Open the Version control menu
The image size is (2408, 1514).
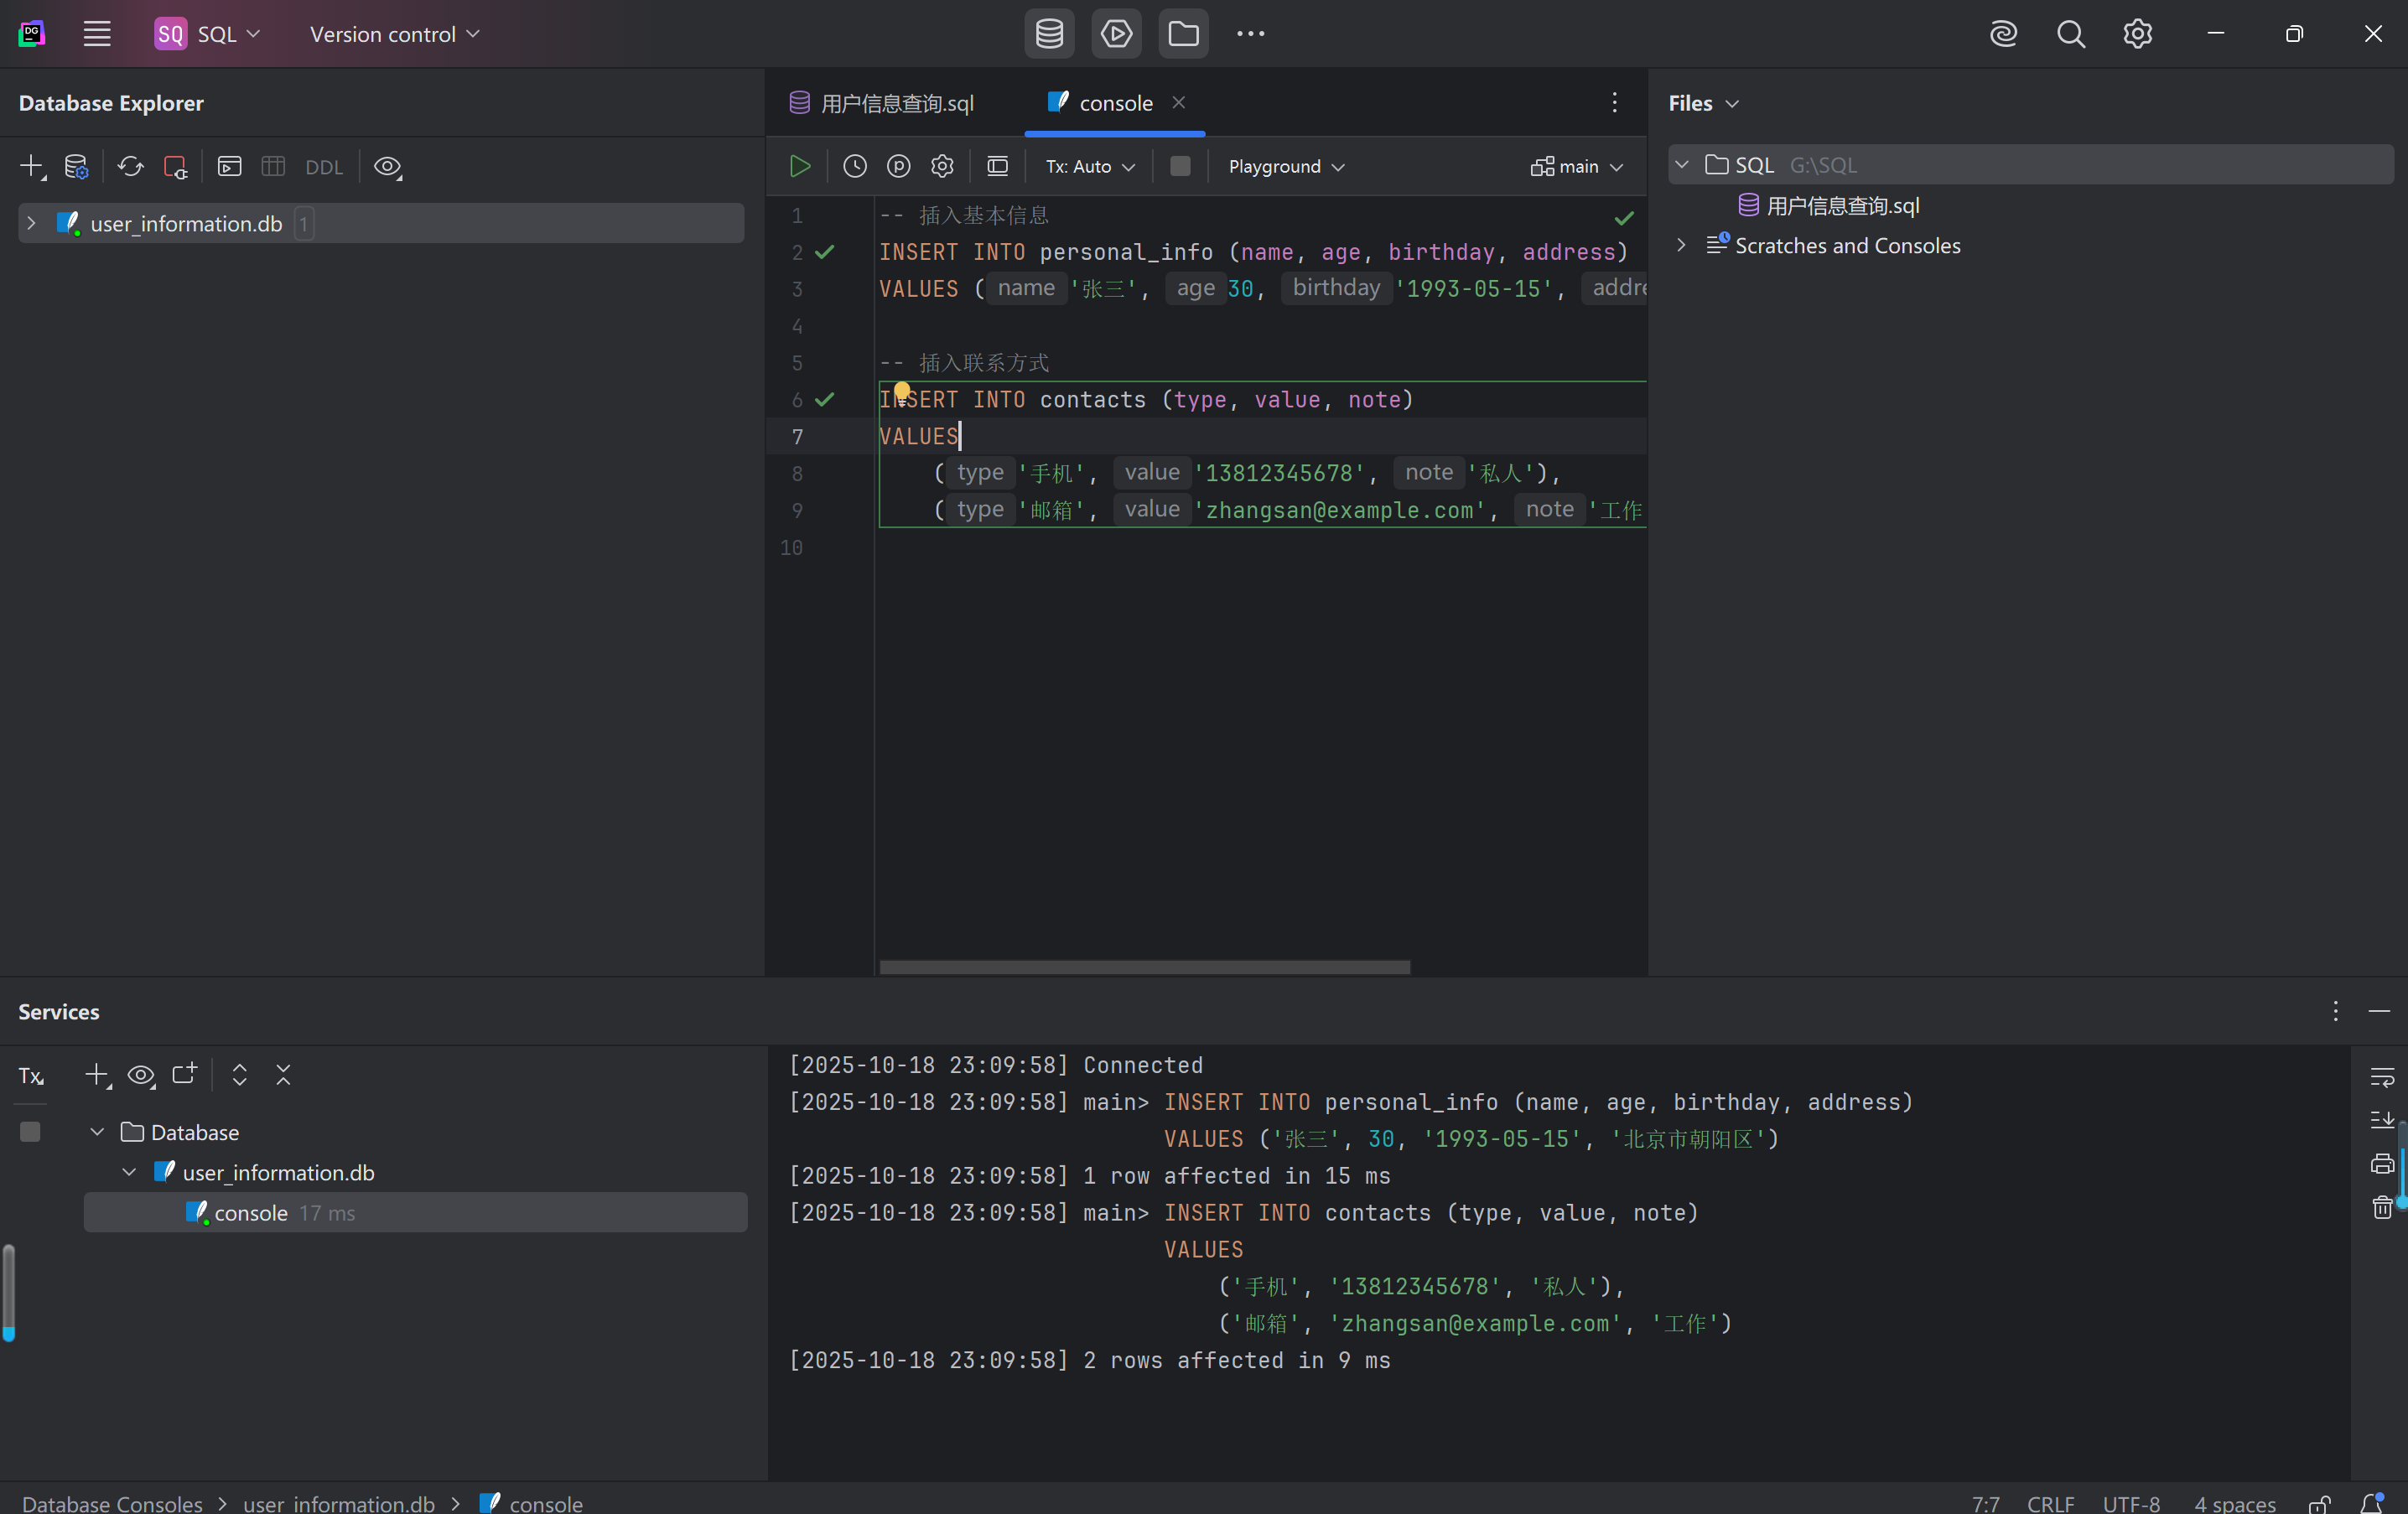pyautogui.click(x=394, y=34)
